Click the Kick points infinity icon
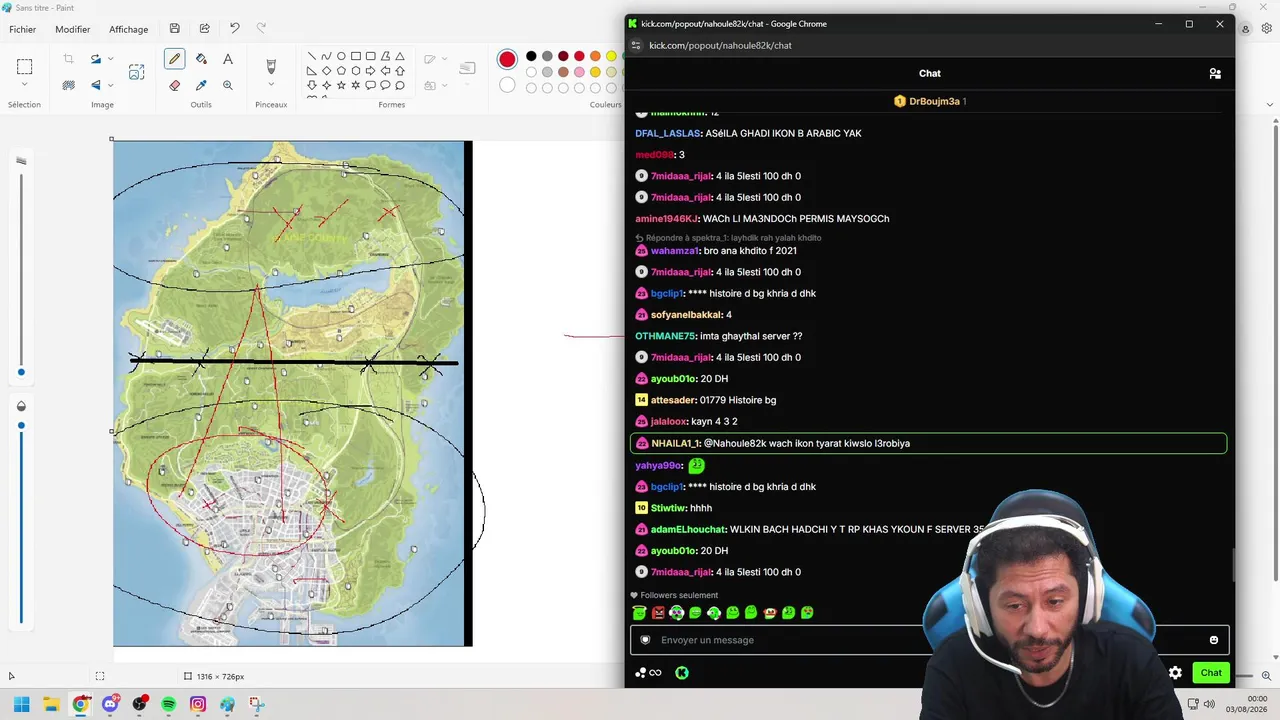The height and width of the screenshot is (720, 1280). pyautogui.click(x=650, y=673)
